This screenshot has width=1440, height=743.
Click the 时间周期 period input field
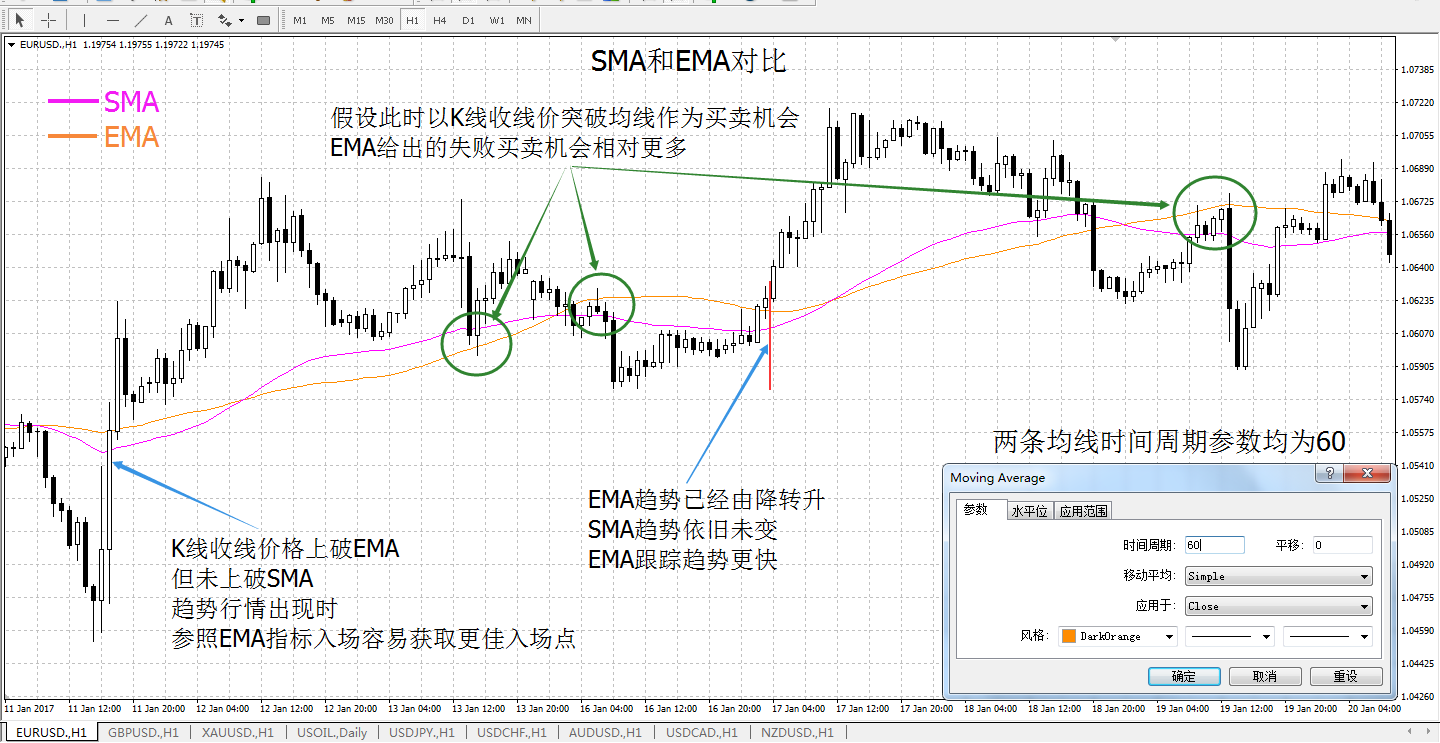point(1214,545)
